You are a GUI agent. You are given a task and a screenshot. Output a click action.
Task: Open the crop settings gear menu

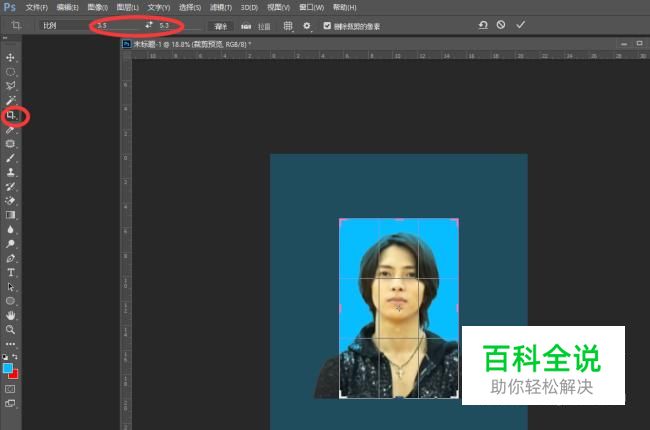307,26
